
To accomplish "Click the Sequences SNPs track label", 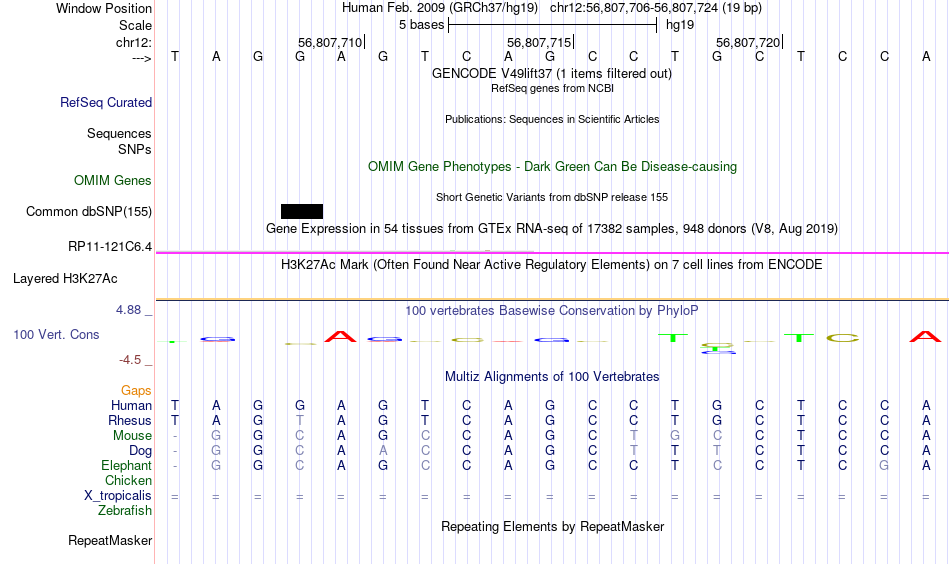I will pyautogui.click(x=119, y=141).
